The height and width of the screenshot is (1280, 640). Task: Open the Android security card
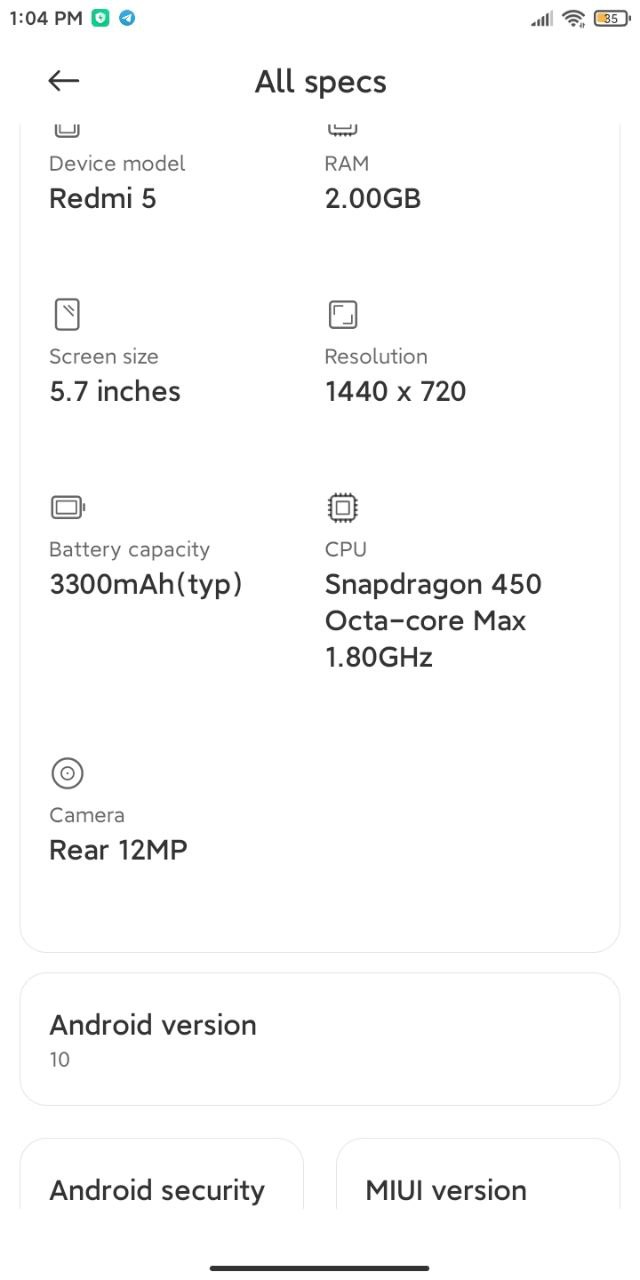tap(162, 1173)
